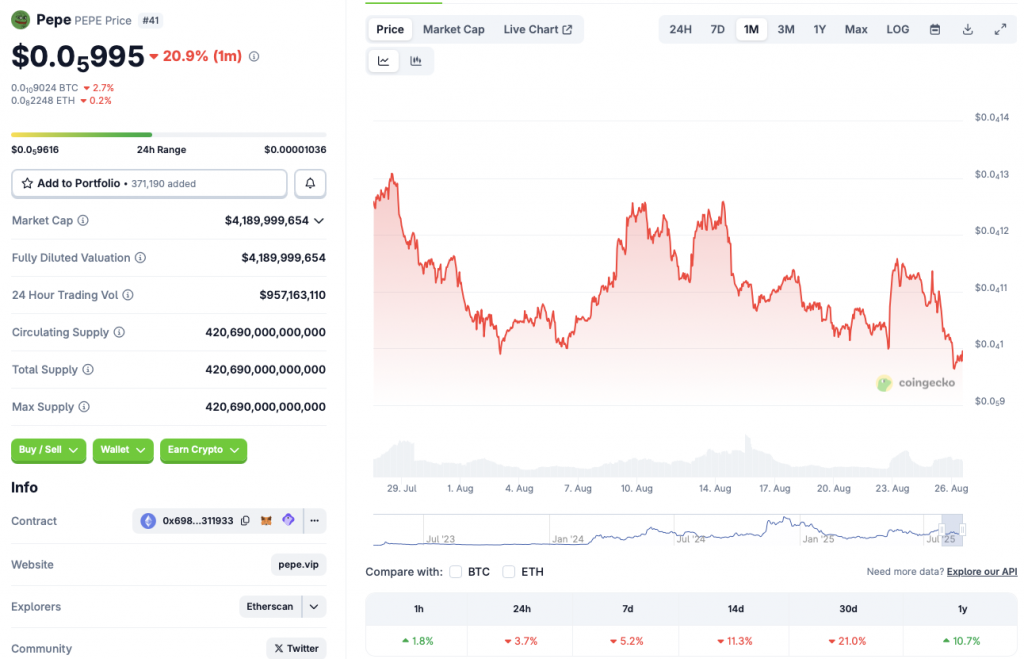The height and width of the screenshot is (659, 1024).
Task: Click the highlighted navigator range window
Action: click(x=952, y=530)
